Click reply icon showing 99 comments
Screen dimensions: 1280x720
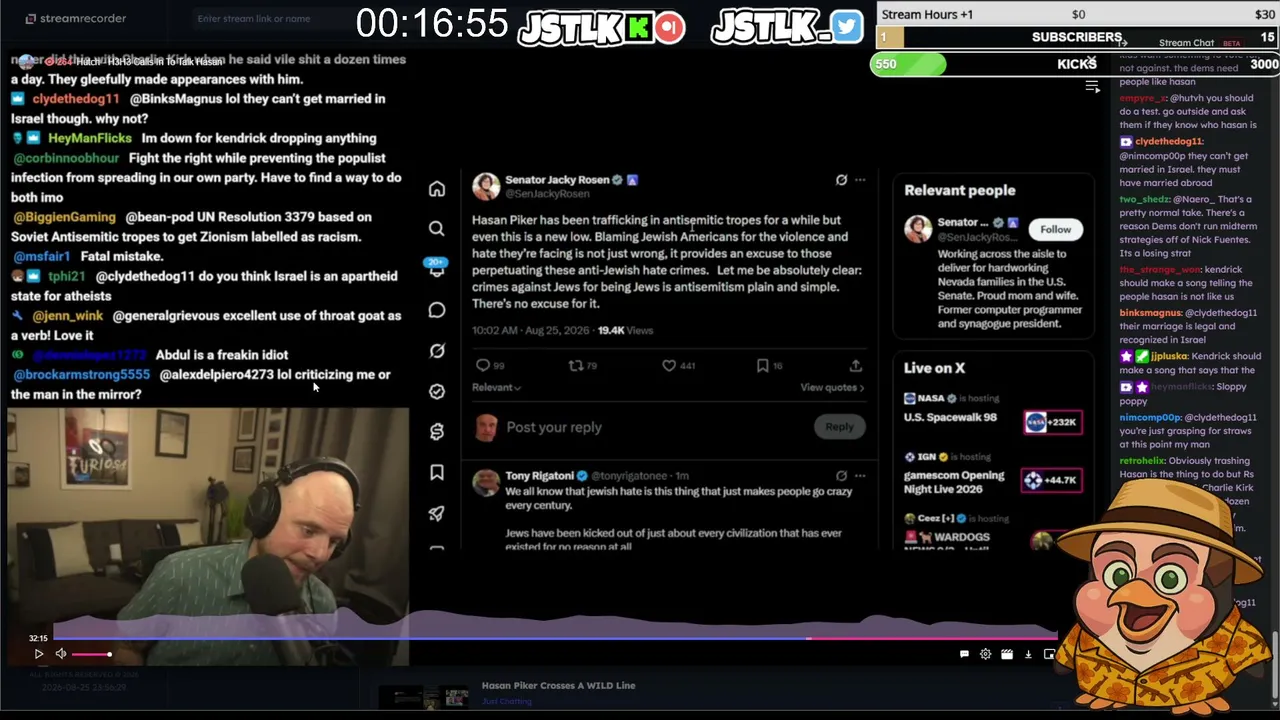point(483,366)
